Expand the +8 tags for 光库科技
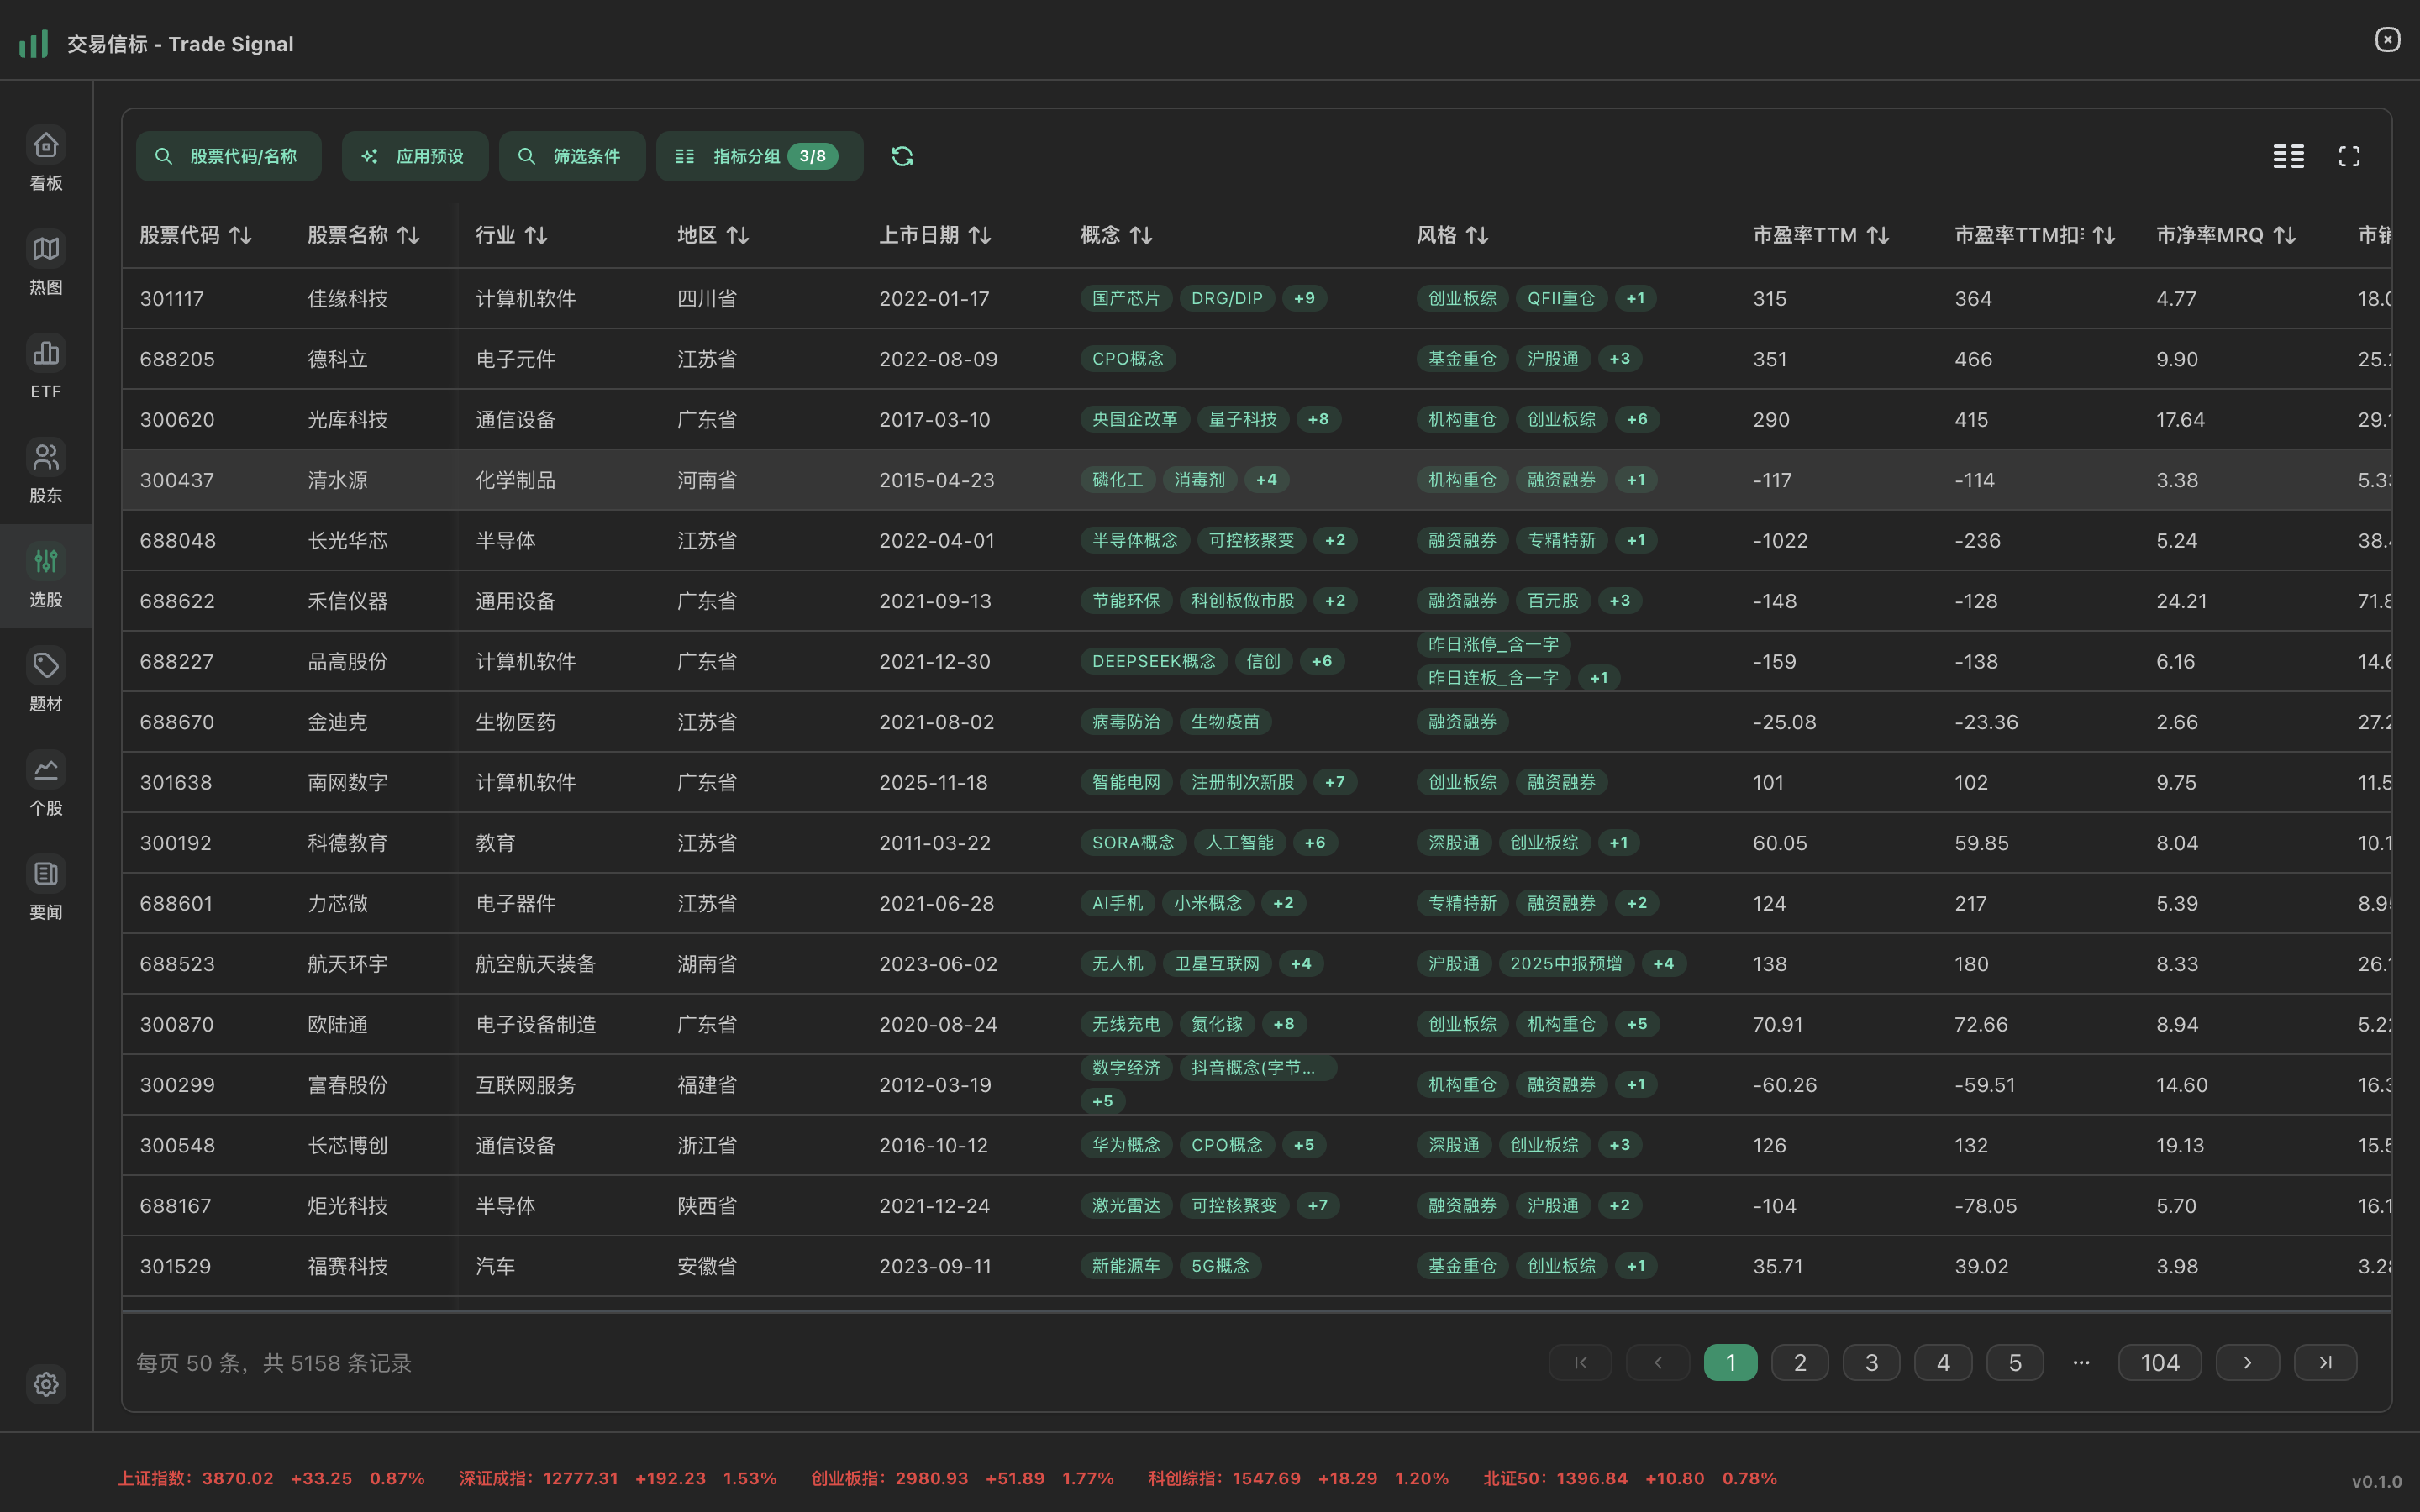This screenshot has height=1512, width=2420. 1318,419
